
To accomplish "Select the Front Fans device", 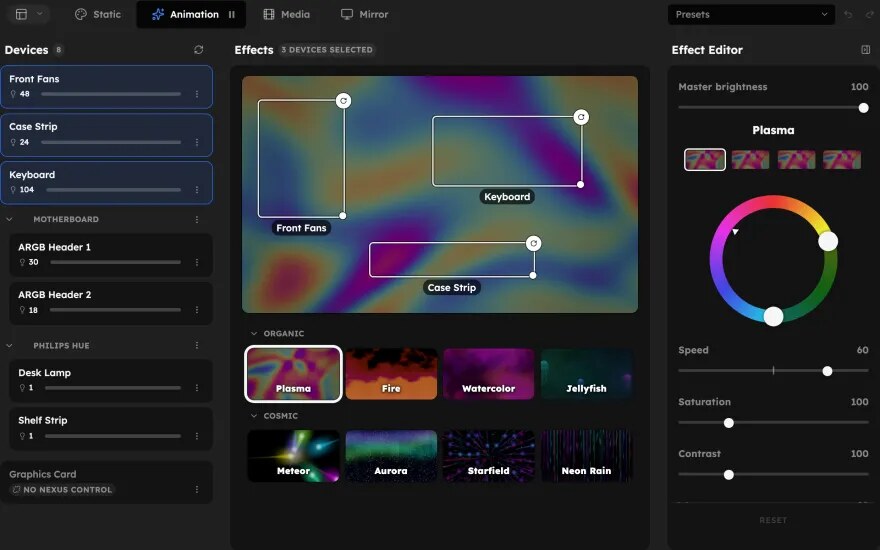I will coord(107,86).
